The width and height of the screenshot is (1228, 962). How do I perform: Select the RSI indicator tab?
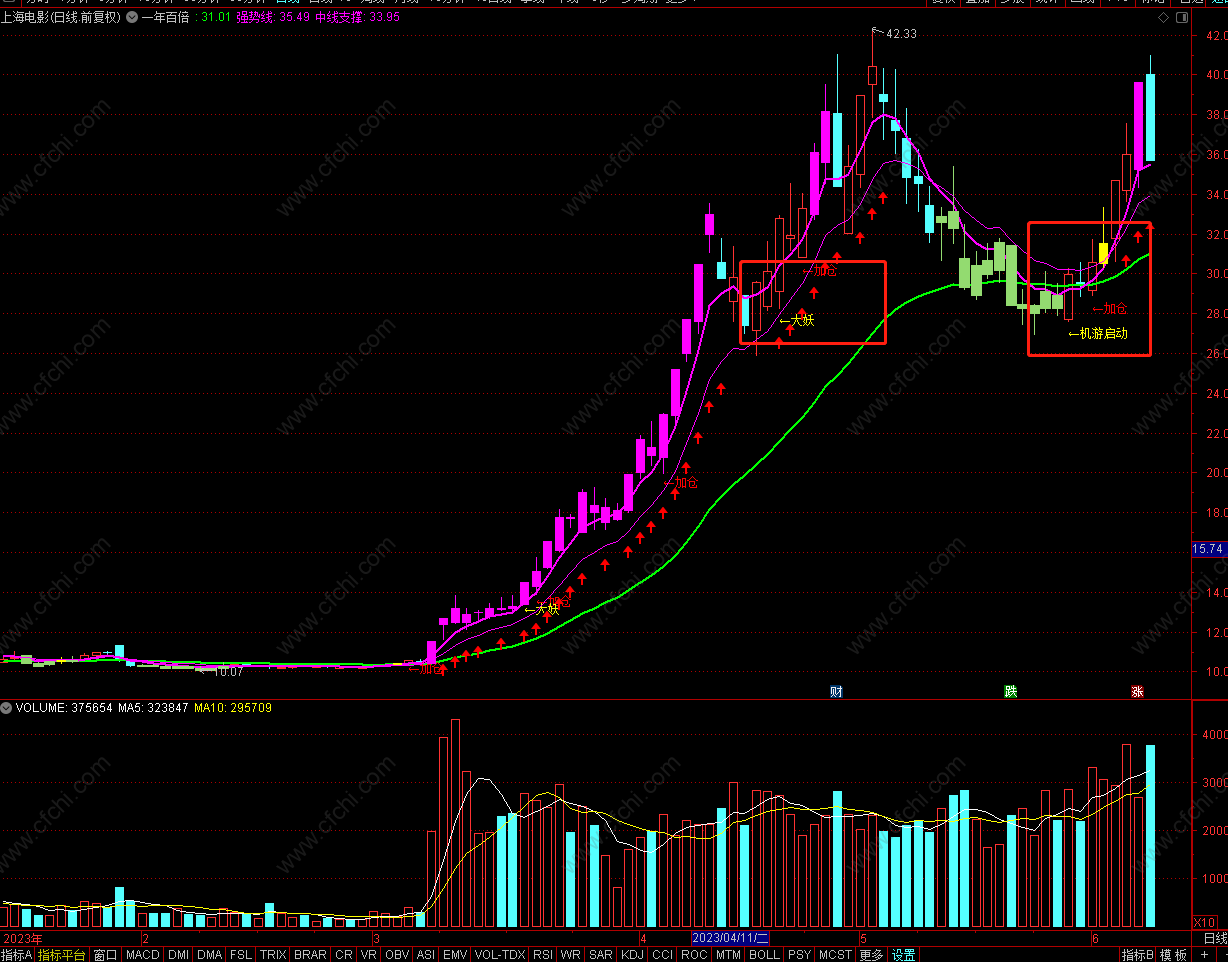(542, 955)
